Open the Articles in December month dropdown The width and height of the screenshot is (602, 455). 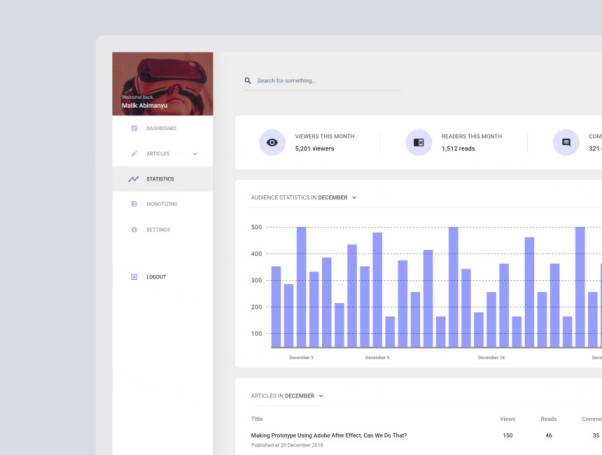[x=321, y=396]
